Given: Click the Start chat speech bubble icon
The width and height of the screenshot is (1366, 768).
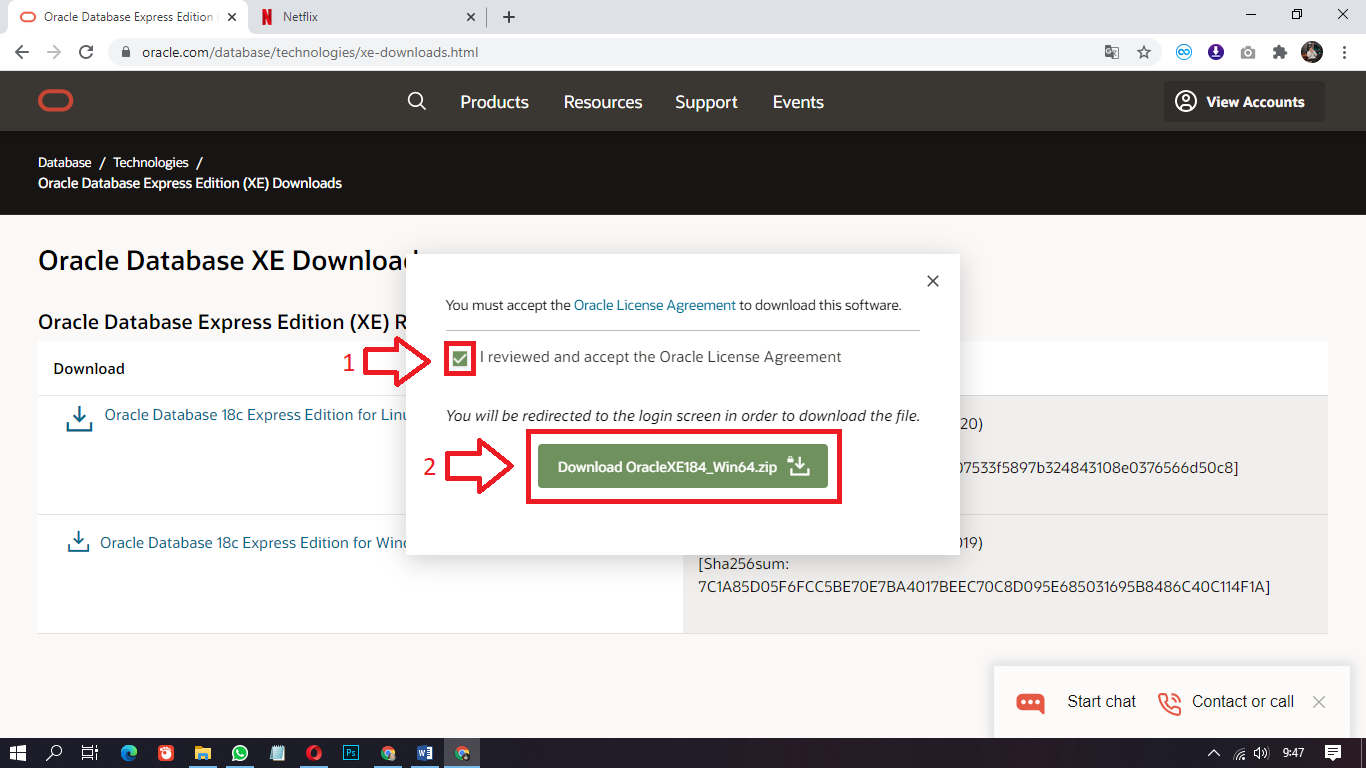Looking at the screenshot, I should (1034, 701).
